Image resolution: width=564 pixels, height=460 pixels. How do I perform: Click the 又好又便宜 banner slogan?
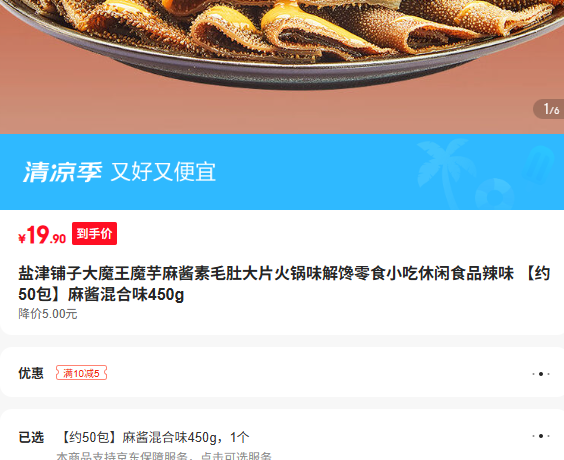163,172
